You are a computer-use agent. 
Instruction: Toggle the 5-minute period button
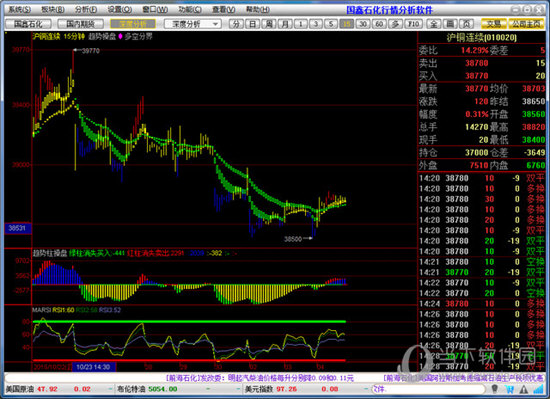331,24
